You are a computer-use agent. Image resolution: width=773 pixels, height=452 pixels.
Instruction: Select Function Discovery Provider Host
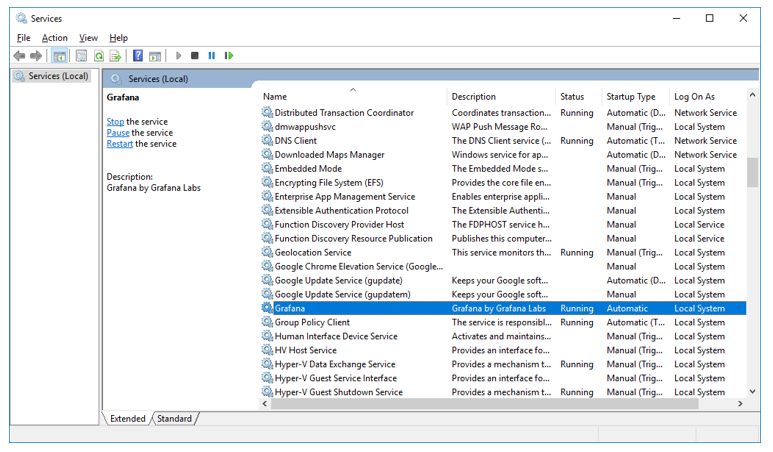[503, 224]
